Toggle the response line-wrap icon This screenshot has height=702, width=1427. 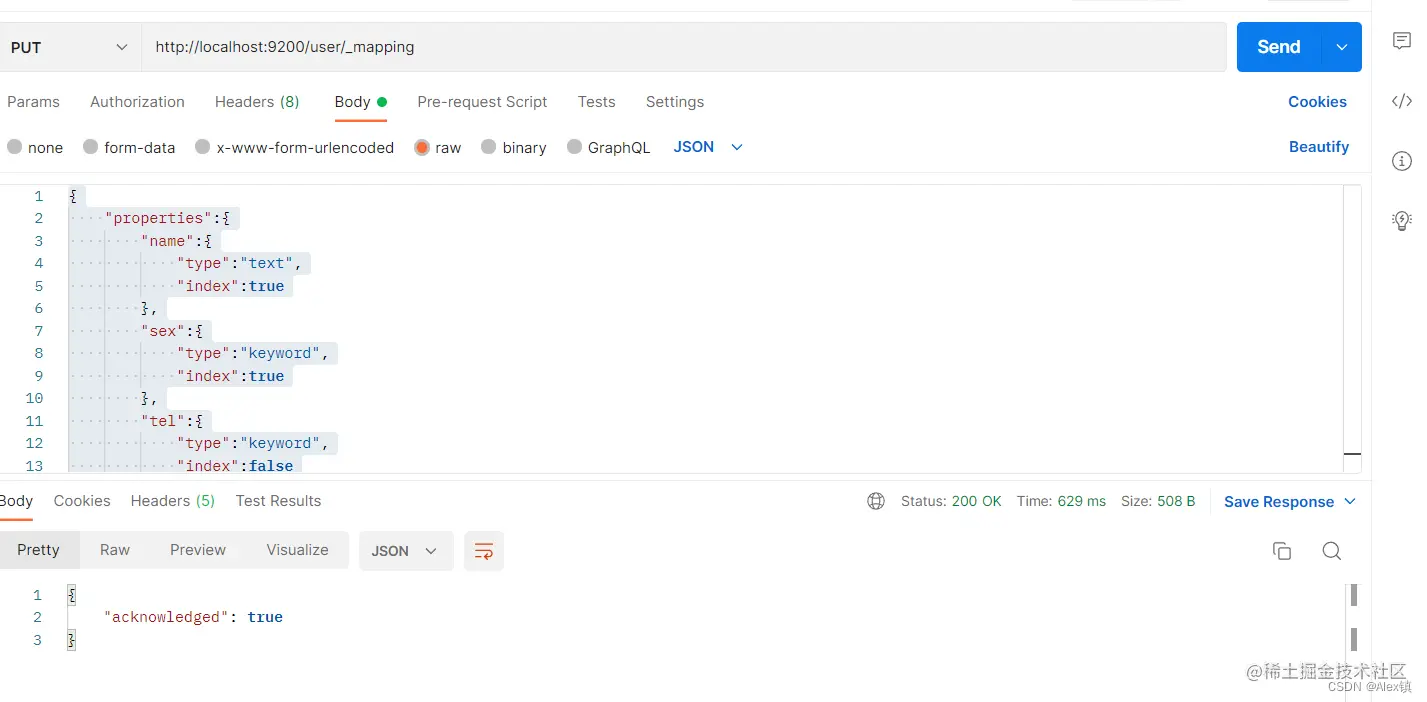(x=484, y=551)
